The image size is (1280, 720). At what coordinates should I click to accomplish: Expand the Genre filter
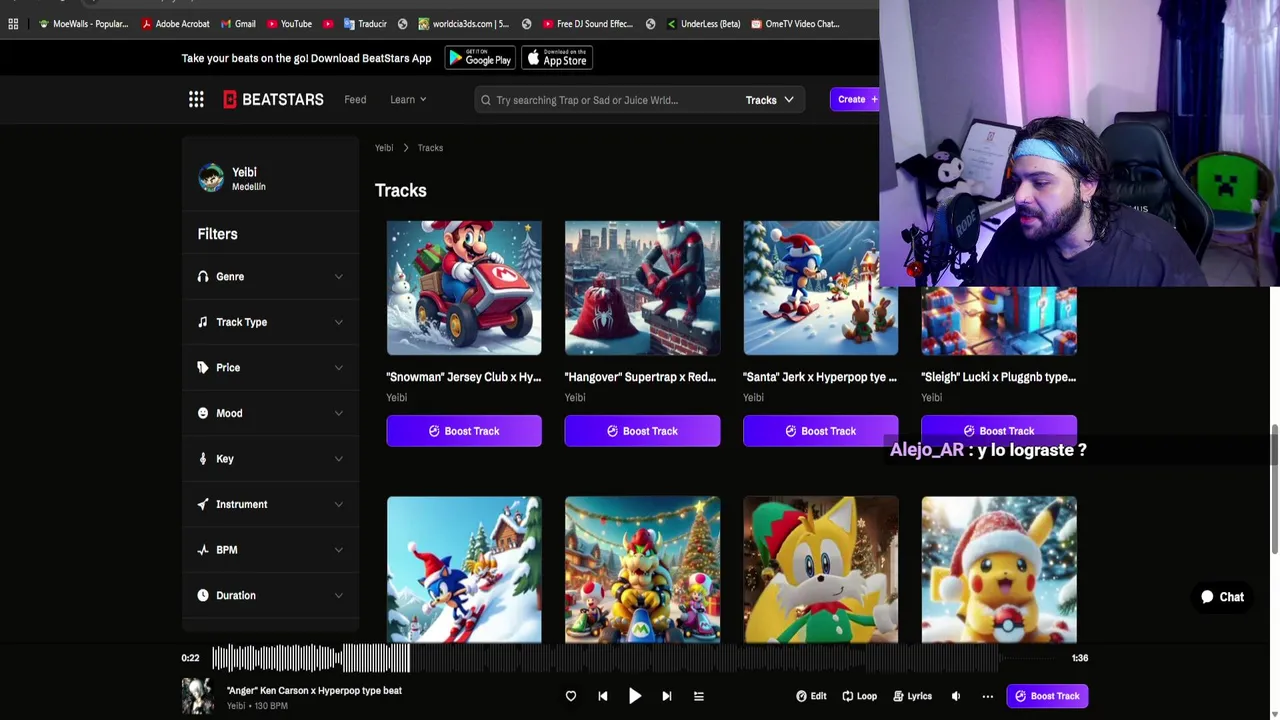point(270,277)
